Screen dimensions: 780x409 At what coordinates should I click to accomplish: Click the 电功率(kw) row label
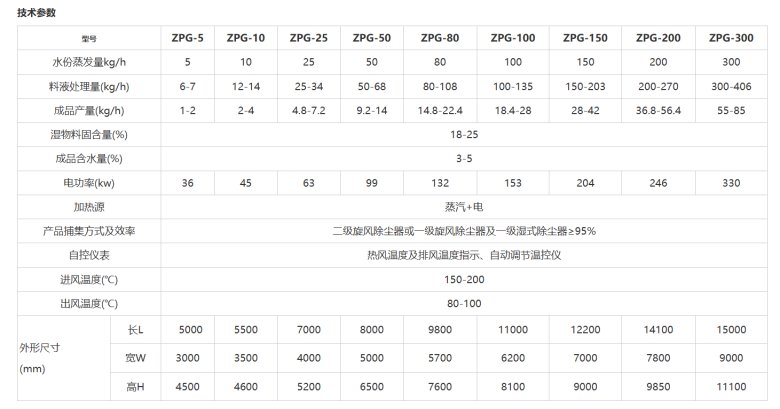tap(89, 182)
